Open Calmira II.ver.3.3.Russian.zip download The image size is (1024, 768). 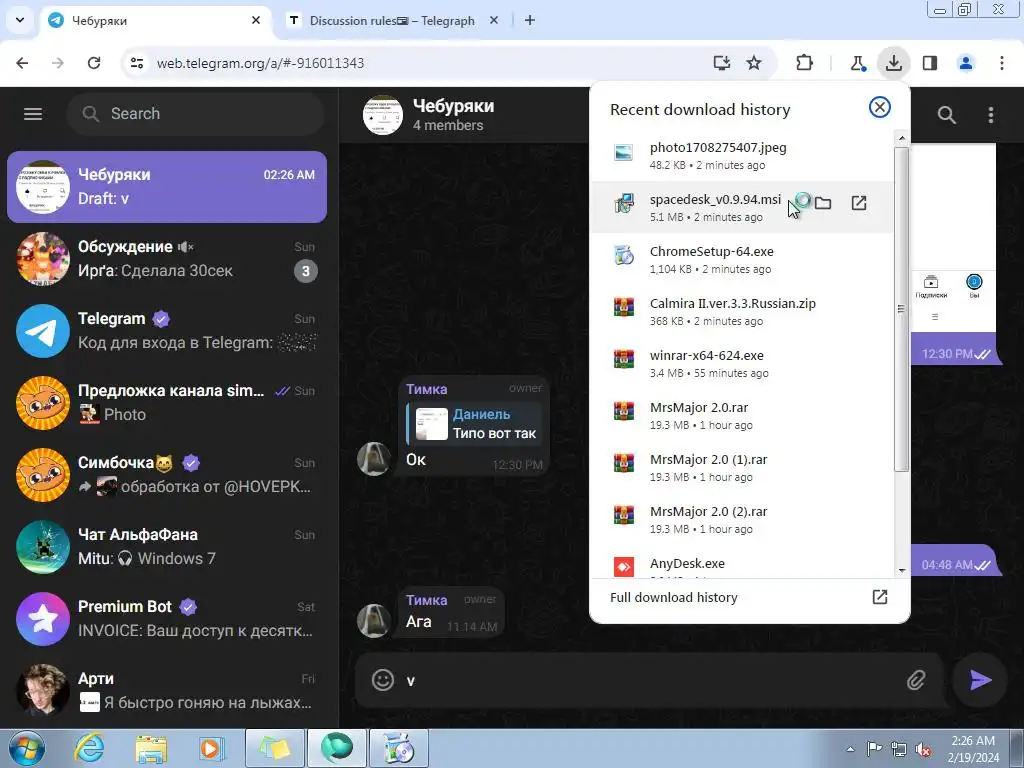tap(741, 312)
